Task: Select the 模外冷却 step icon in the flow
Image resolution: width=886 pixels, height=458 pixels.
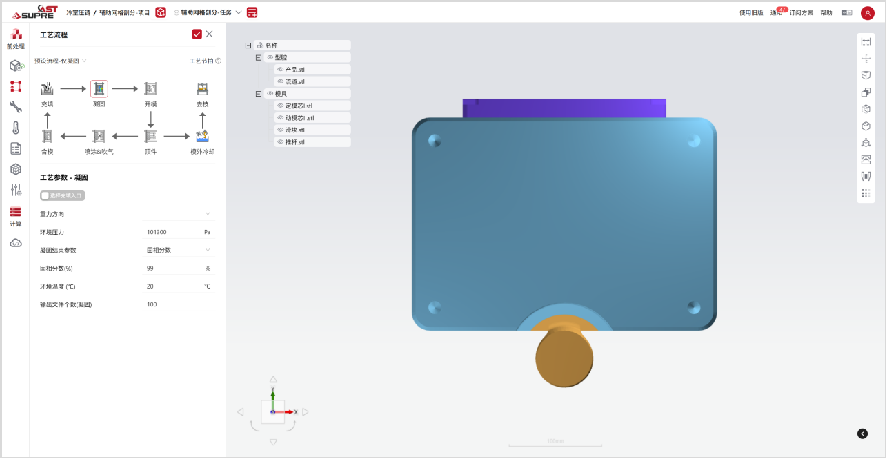Action: 202,136
